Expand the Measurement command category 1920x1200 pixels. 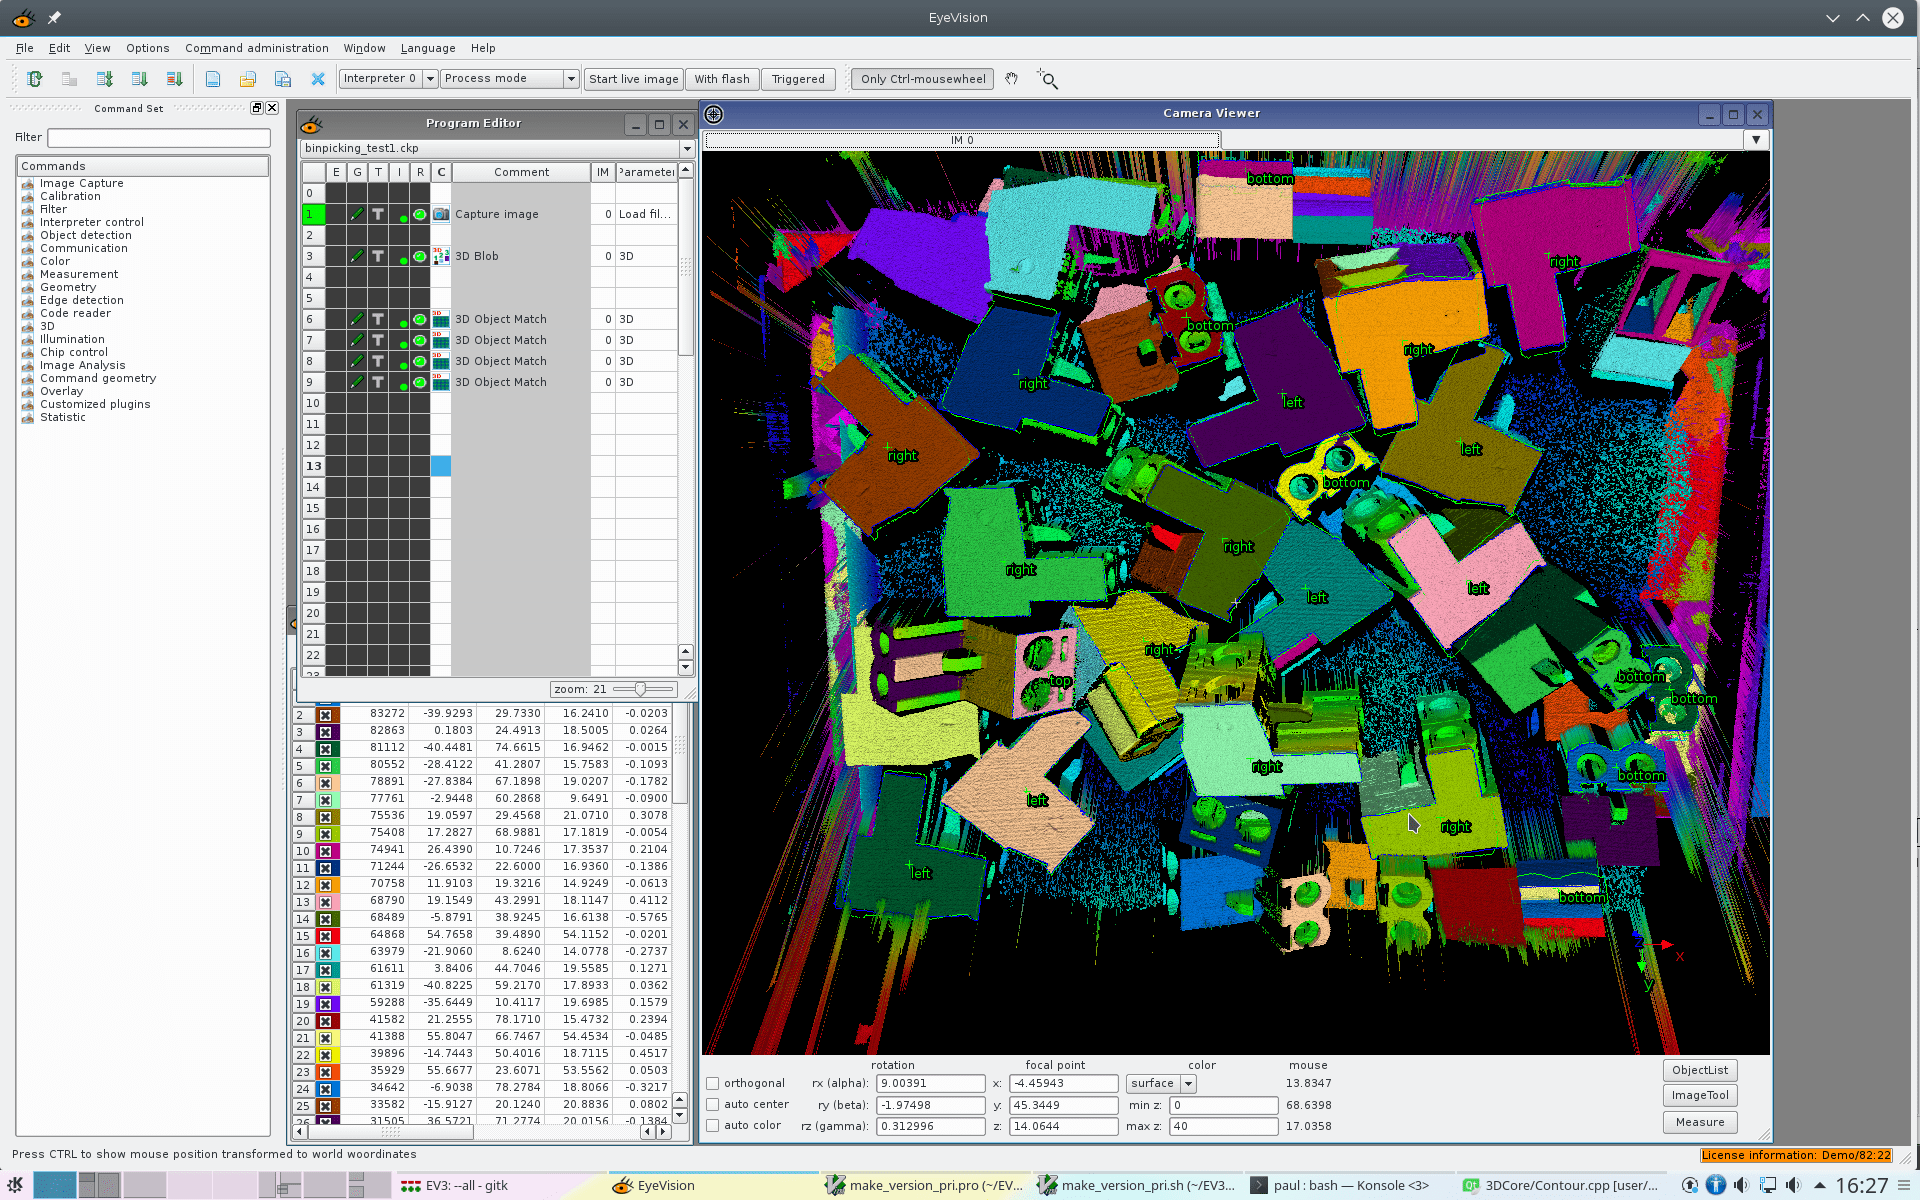point(79,274)
